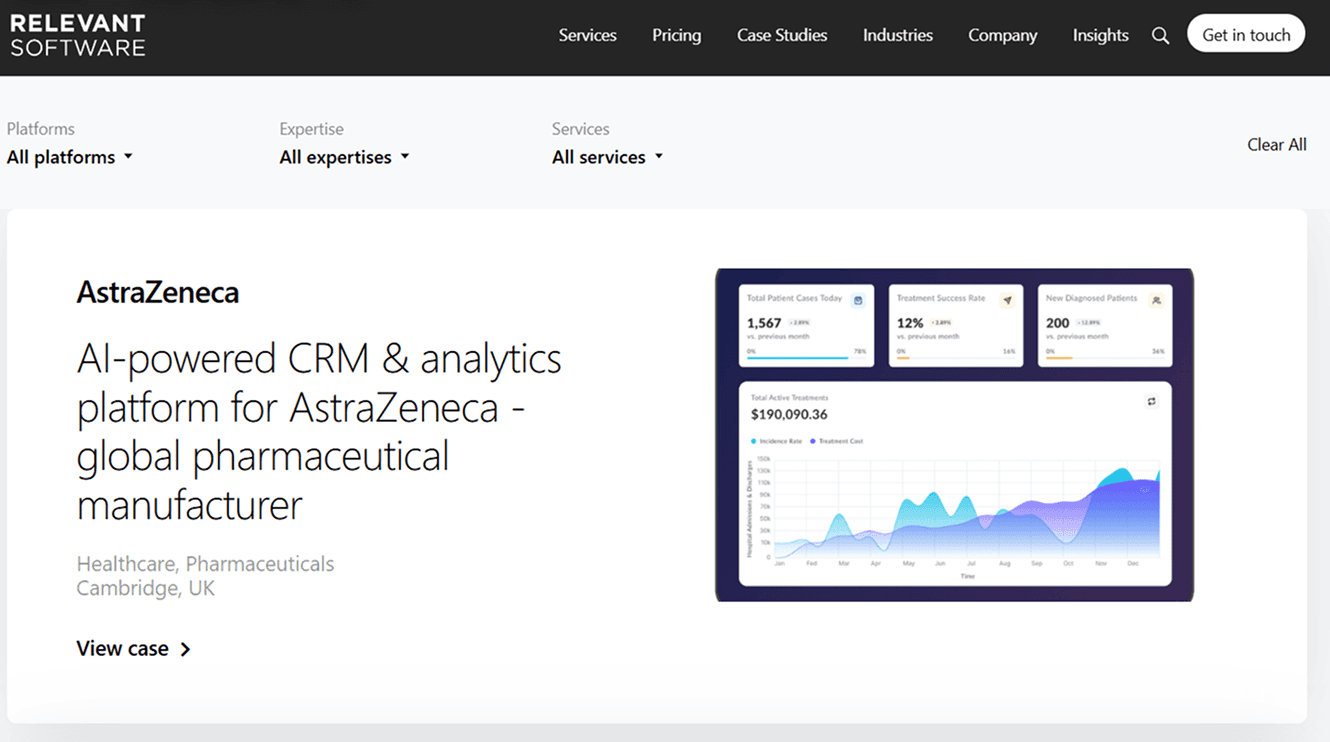Click the Clear All filters link
This screenshot has width=1330, height=742.
click(1276, 145)
